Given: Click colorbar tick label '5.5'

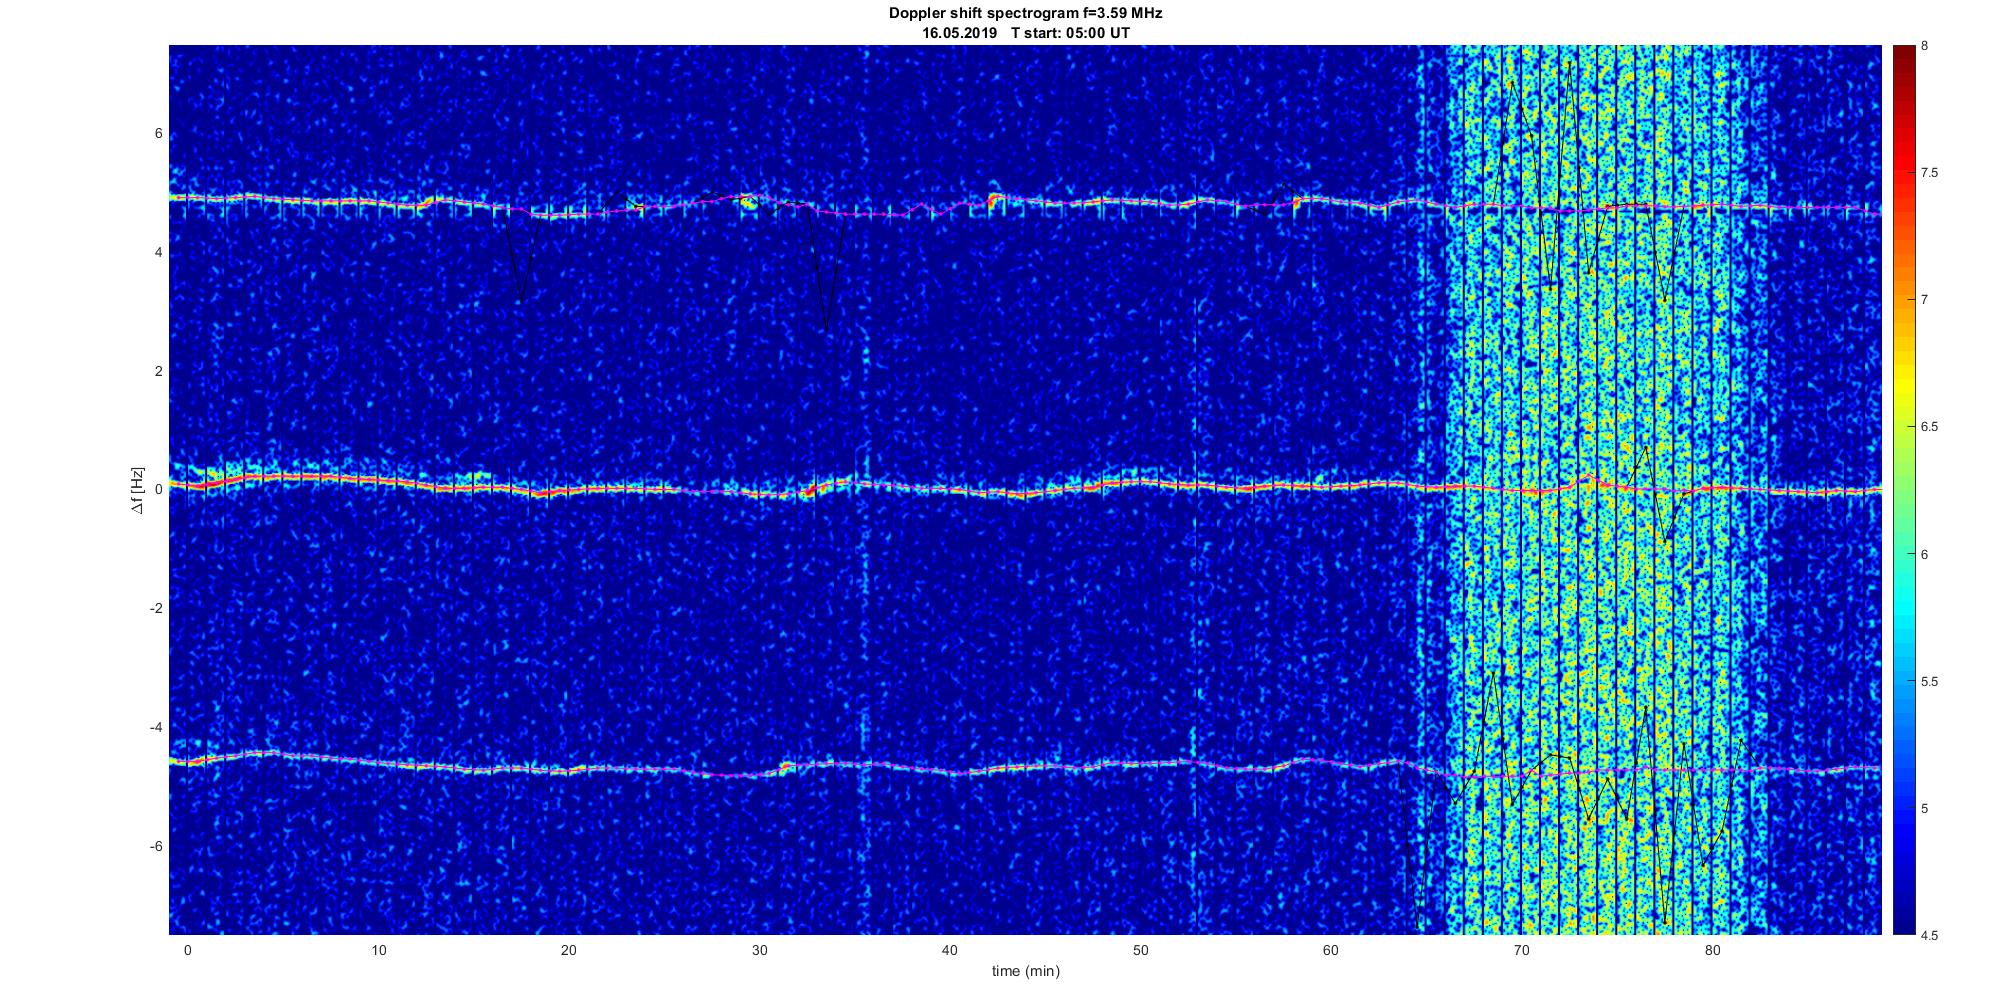Looking at the screenshot, I should coord(1930,682).
